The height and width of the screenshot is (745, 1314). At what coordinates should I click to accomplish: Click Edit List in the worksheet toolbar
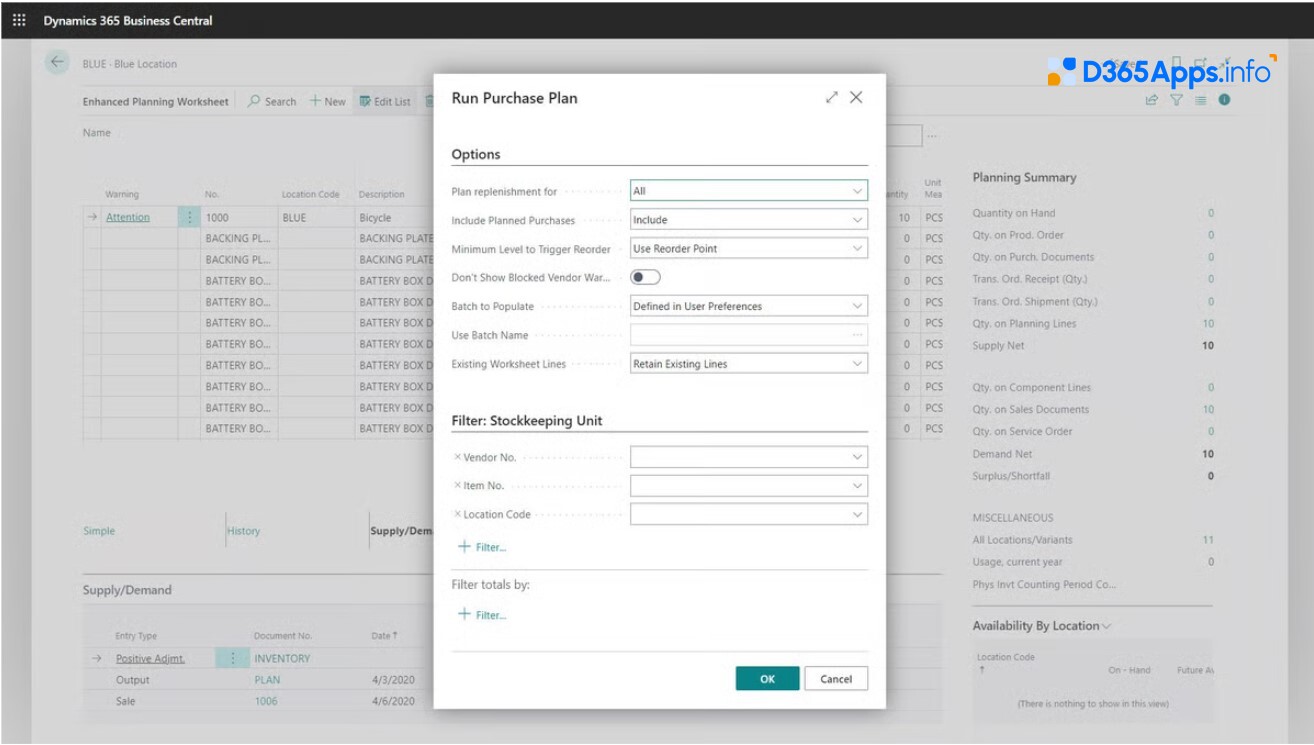pyautogui.click(x=384, y=101)
